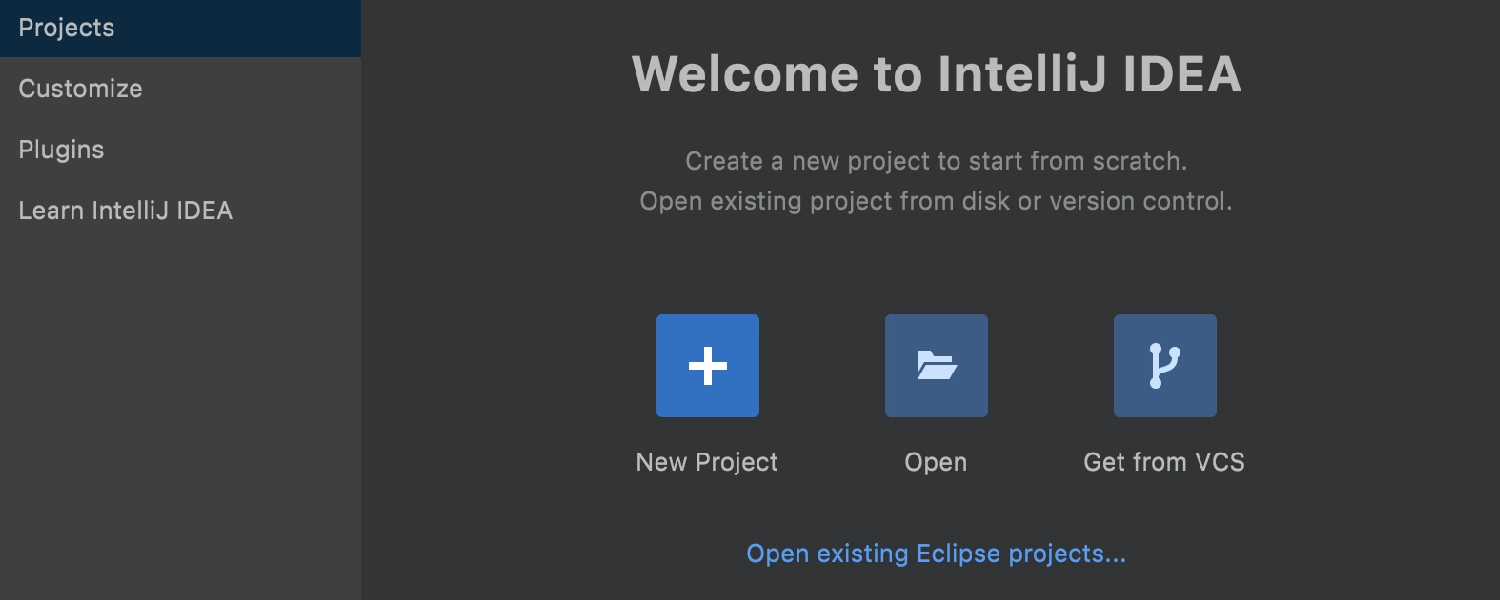Switch to the Projects tab
This screenshot has width=1500, height=600.
coord(180,28)
